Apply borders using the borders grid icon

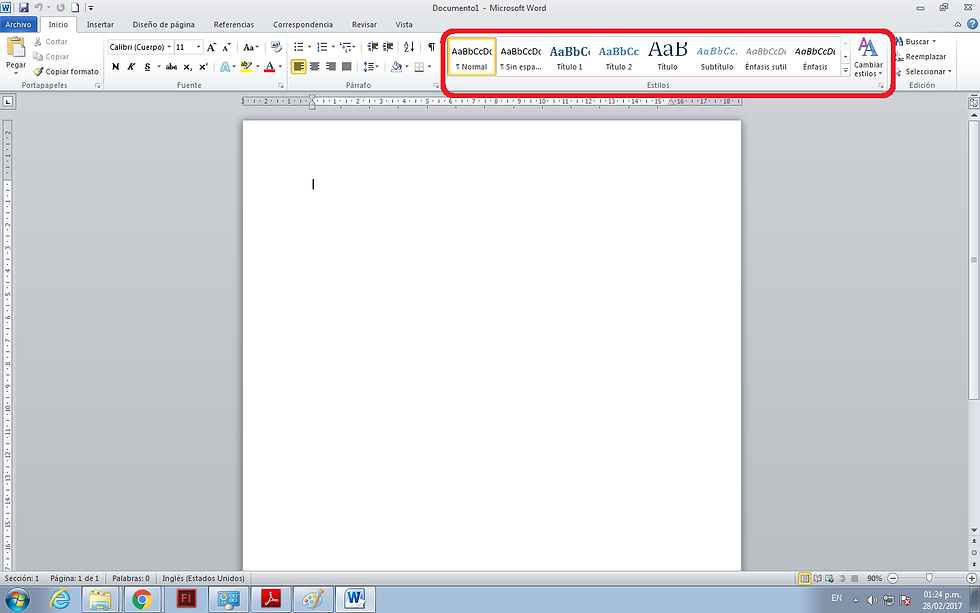(x=419, y=67)
